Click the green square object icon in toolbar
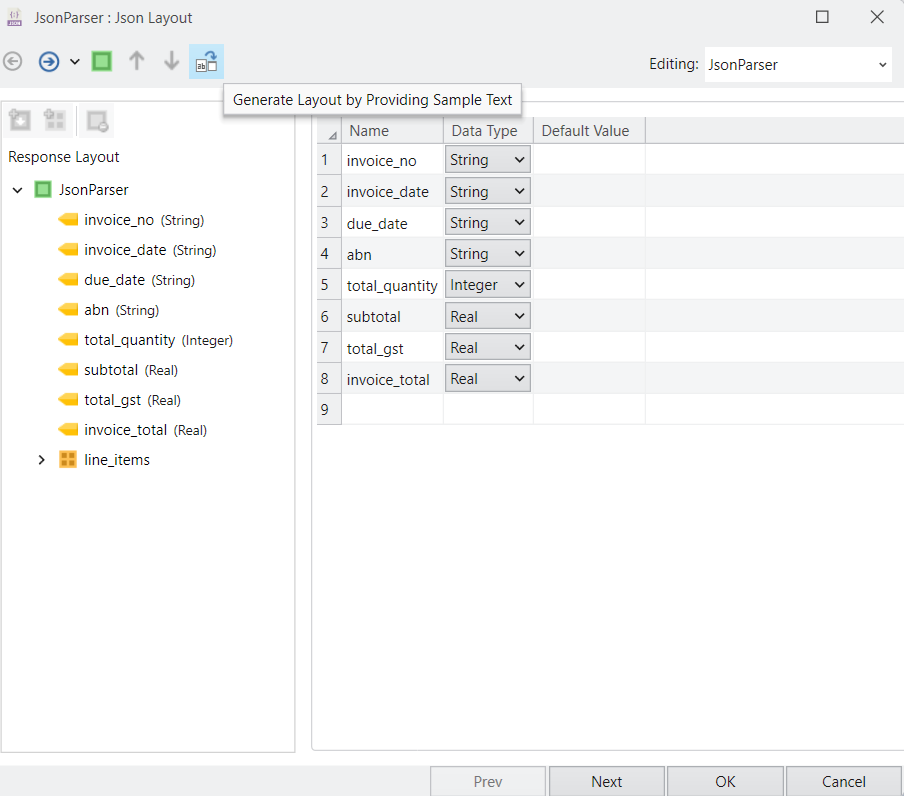The height and width of the screenshot is (796, 904). point(102,62)
